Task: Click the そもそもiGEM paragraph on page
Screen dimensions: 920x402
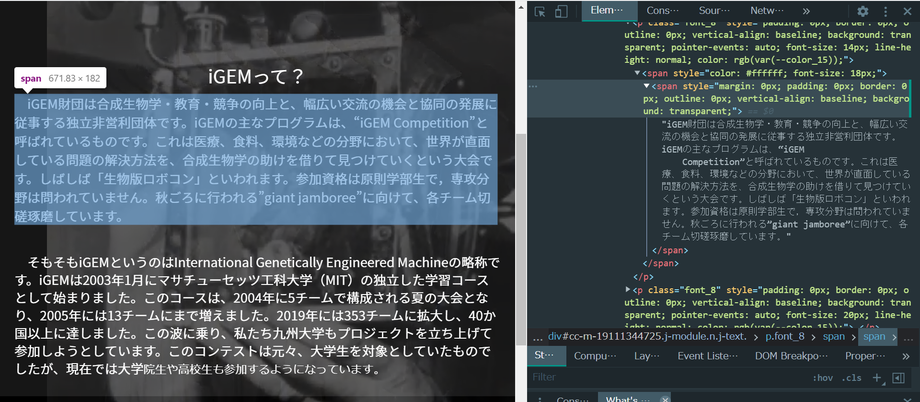Action: point(257,315)
